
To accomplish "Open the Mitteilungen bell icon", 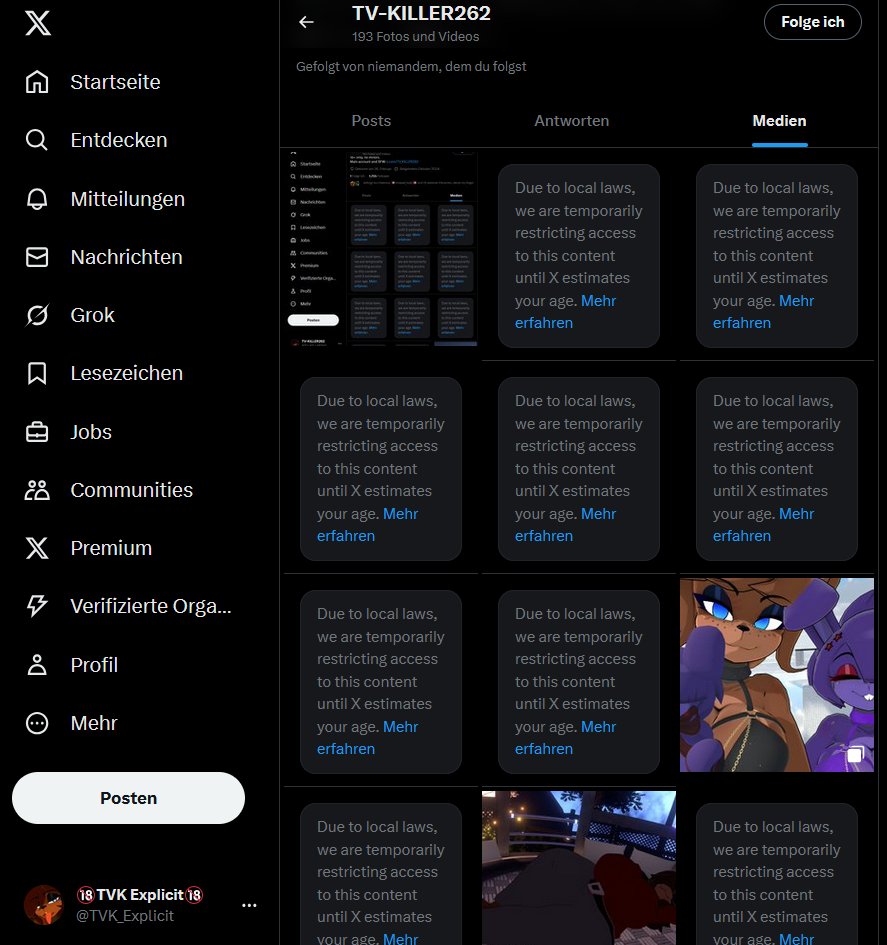I will point(37,198).
